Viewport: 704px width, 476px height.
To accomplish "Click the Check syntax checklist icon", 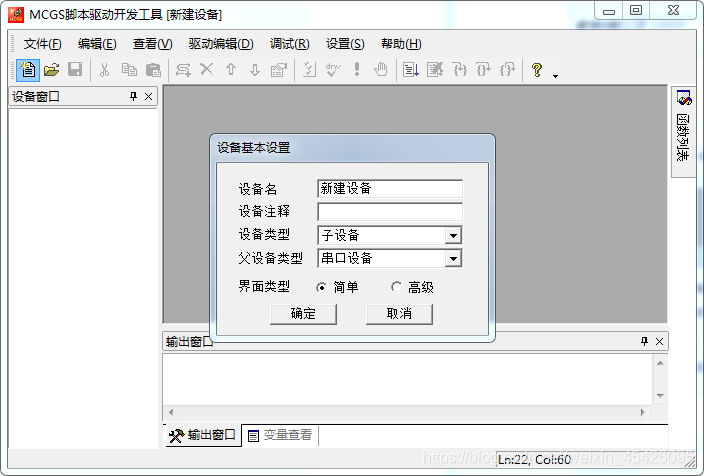I will click(309, 70).
